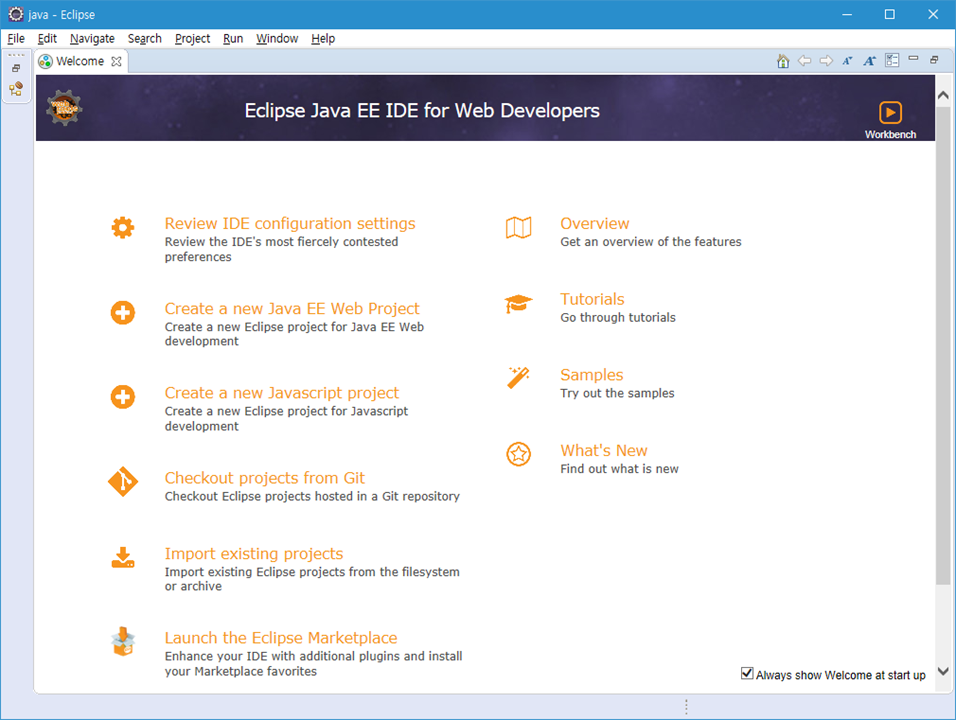Open the Samples link
Viewport: 956px width, 720px height.
pyautogui.click(x=591, y=374)
